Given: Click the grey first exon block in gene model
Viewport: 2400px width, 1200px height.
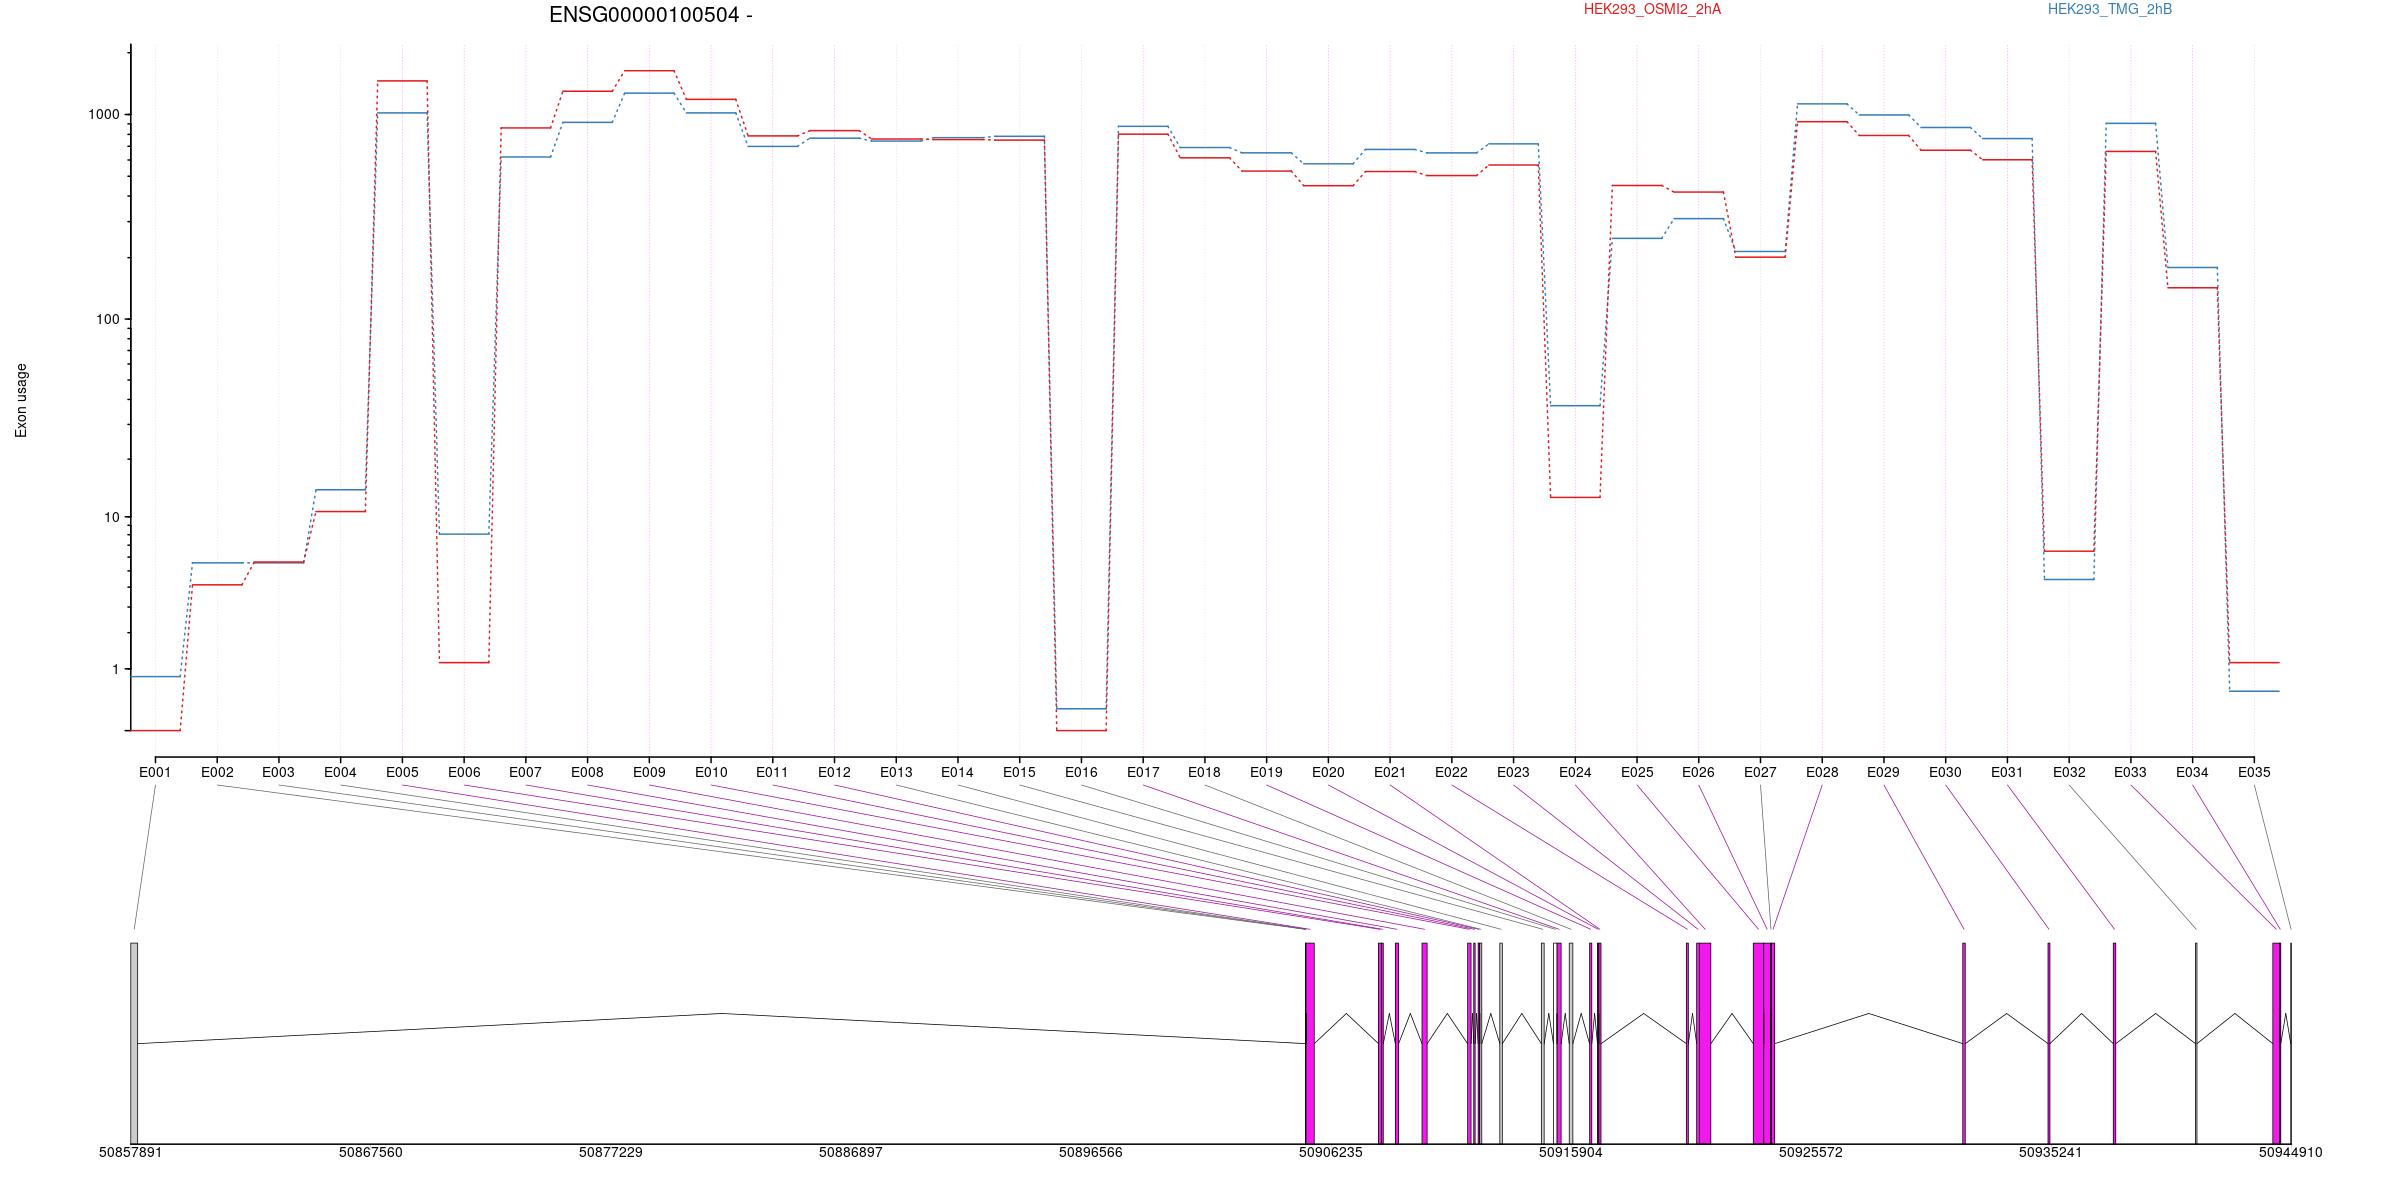Looking at the screenshot, I should pyautogui.click(x=134, y=1043).
